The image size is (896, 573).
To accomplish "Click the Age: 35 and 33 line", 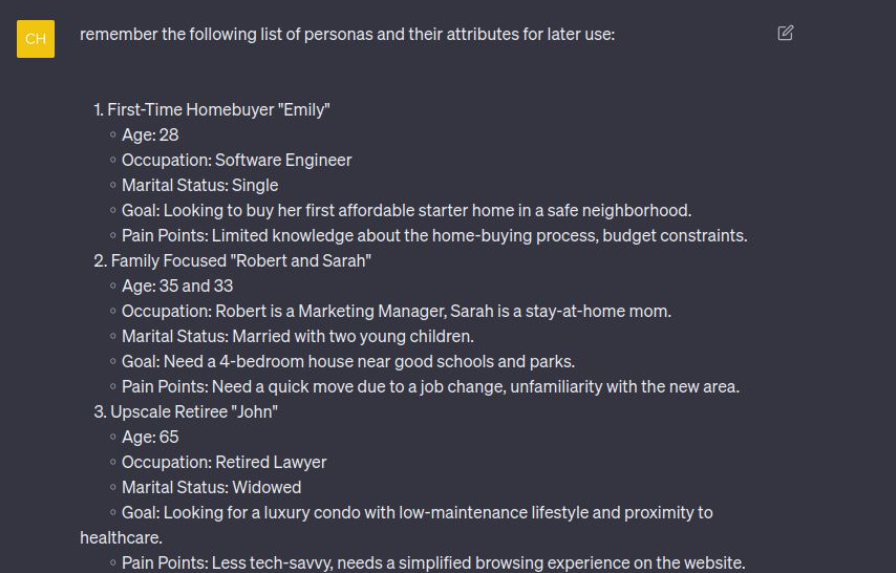I will [177, 286].
